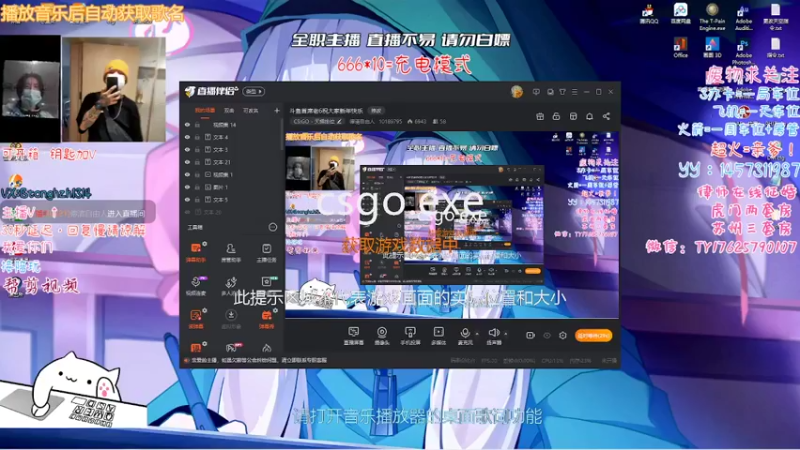Open the orange TV-face tool at right of third row
Viewport: 800px width, 450px height.
coord(266,318)
